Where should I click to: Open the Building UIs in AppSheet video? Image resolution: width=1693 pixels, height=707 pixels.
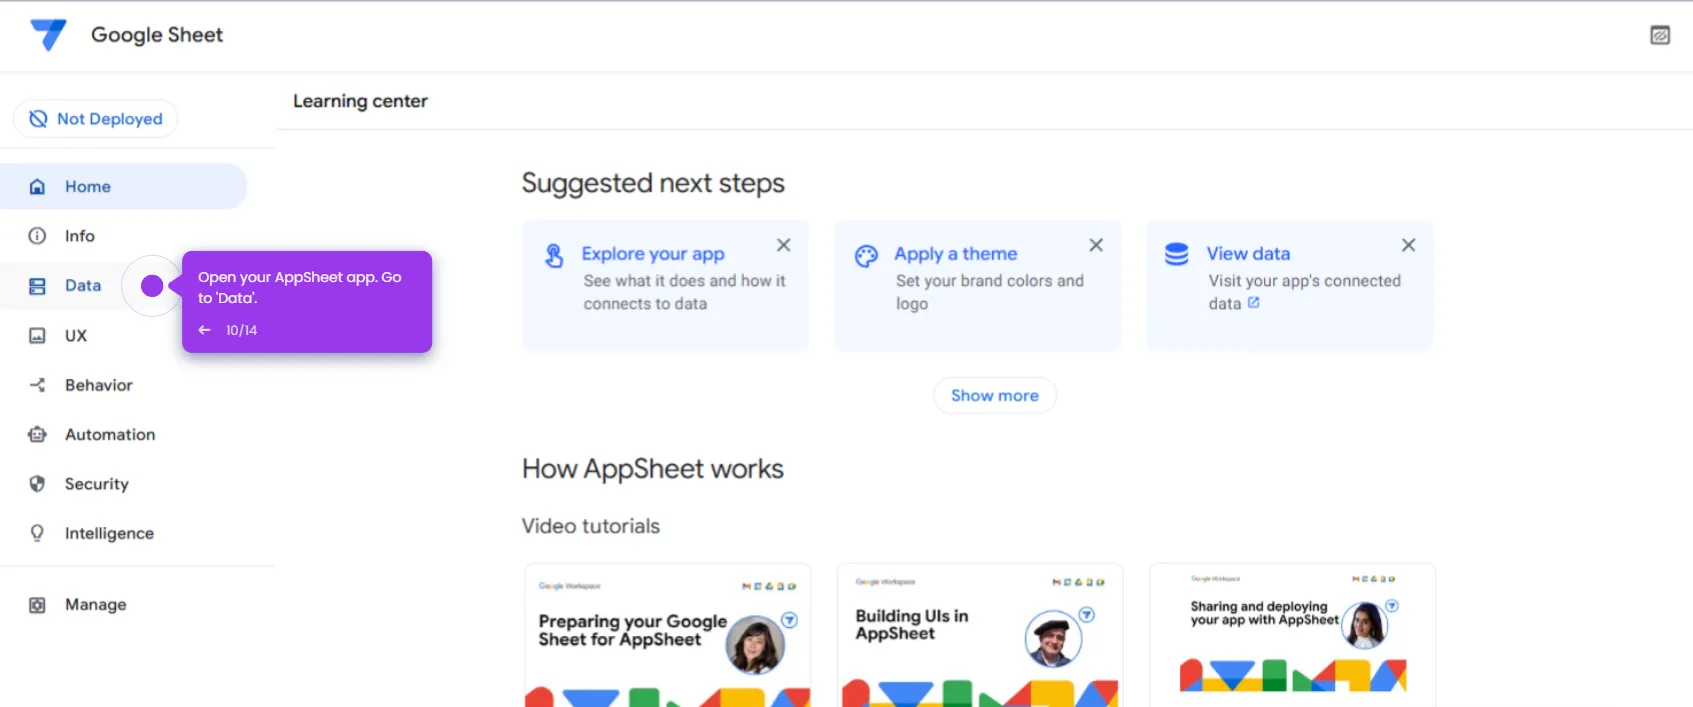(980, 636)
